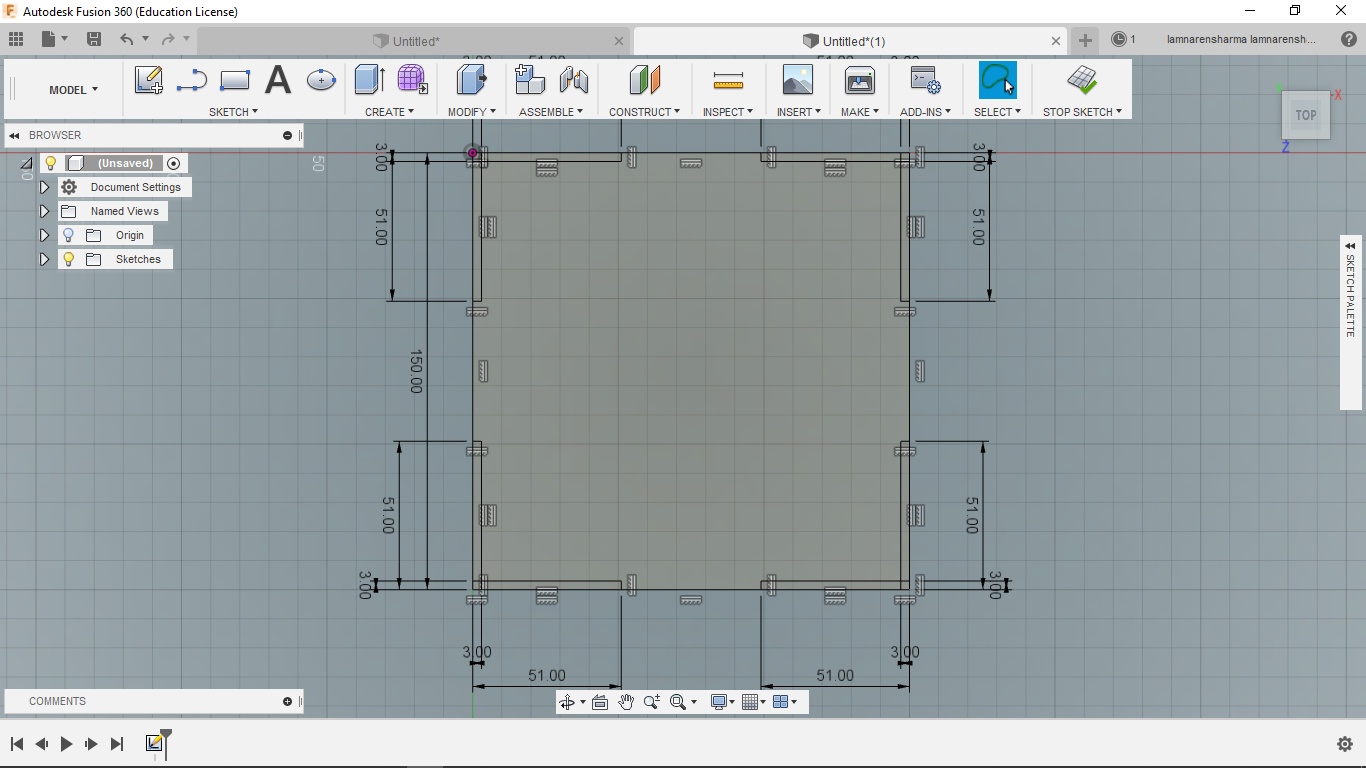This screenshot has width=1366, height=768.
Task: Toggle the Sketches folder visibility bulb
Action: coord(69,259)
